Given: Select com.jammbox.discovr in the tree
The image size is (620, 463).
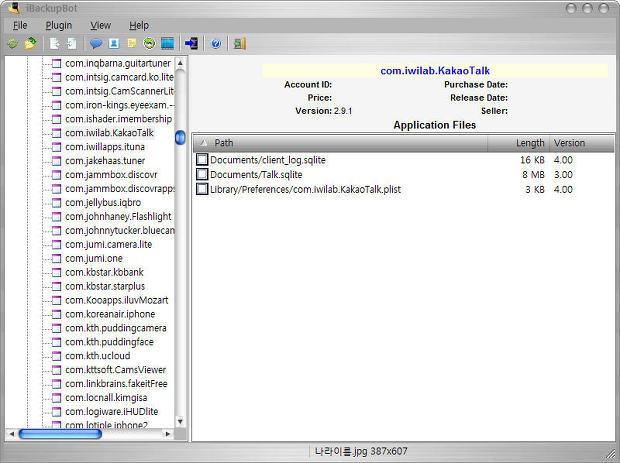Looking at the screenshot, I should [111, 175].
